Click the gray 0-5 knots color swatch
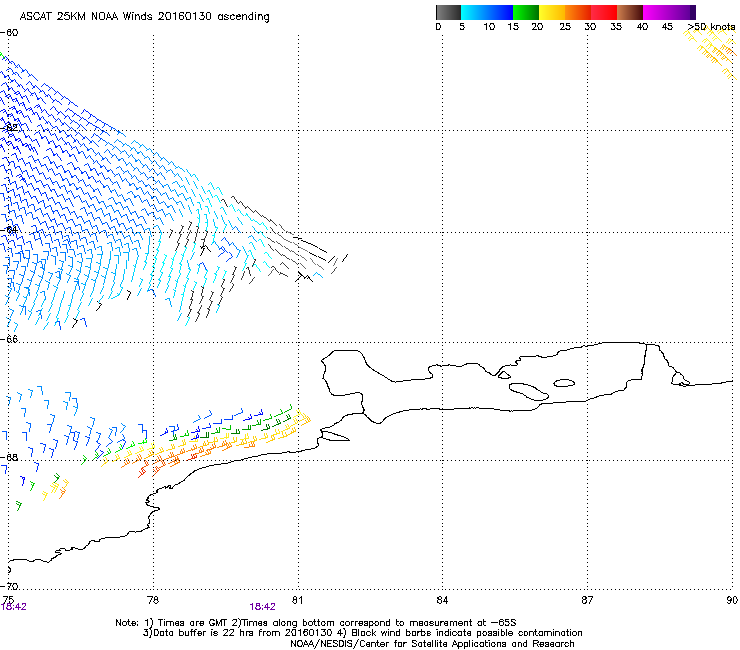 click(x=448, y=12)
